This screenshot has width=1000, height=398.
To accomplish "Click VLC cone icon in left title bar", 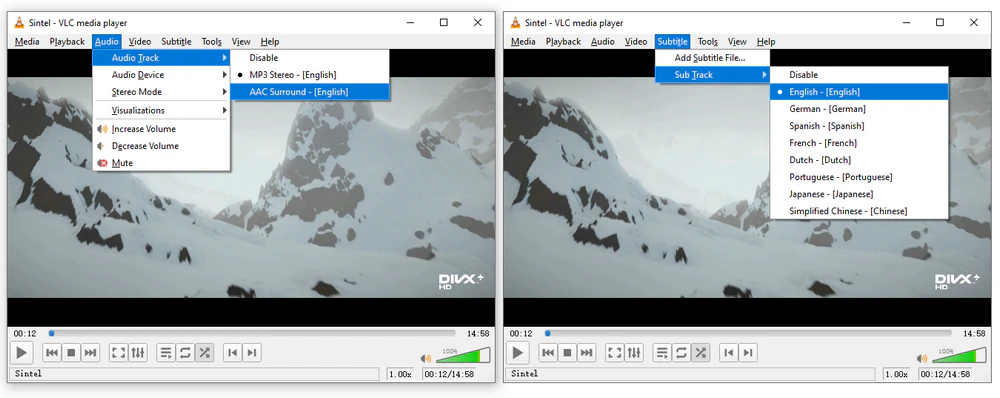I will [x=19, y=22].
